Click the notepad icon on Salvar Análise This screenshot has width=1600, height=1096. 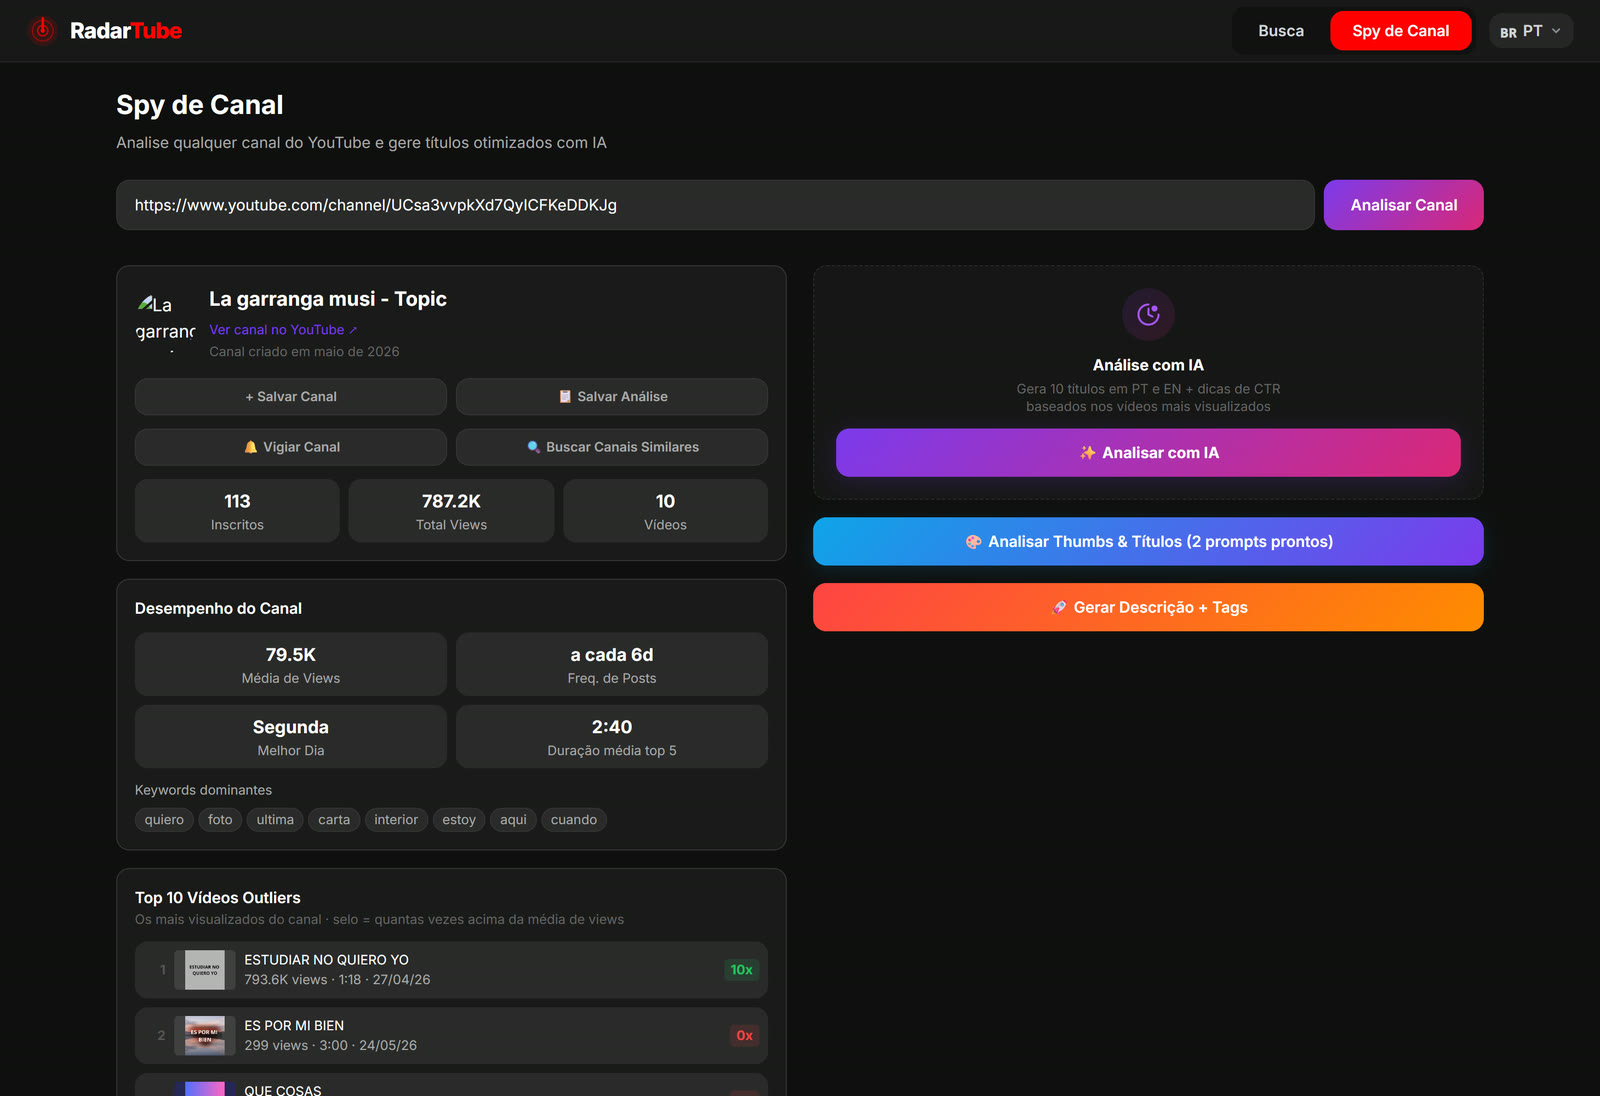565,397
